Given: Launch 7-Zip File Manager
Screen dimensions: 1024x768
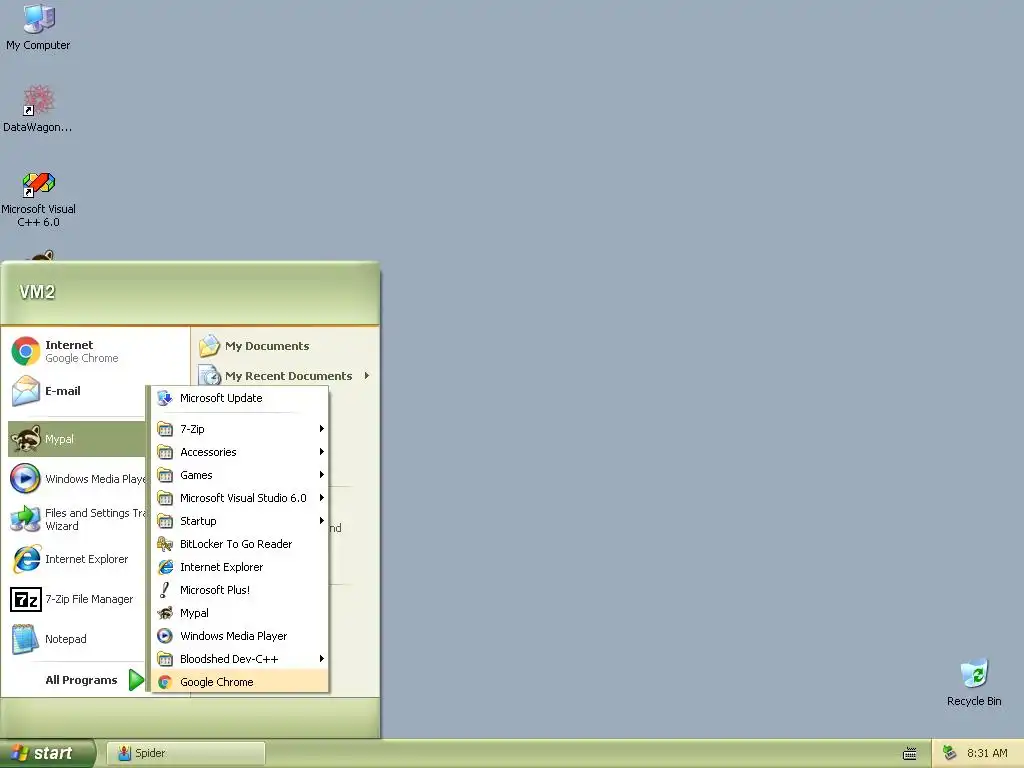Looking at the screenshot, I should [76, 599].
